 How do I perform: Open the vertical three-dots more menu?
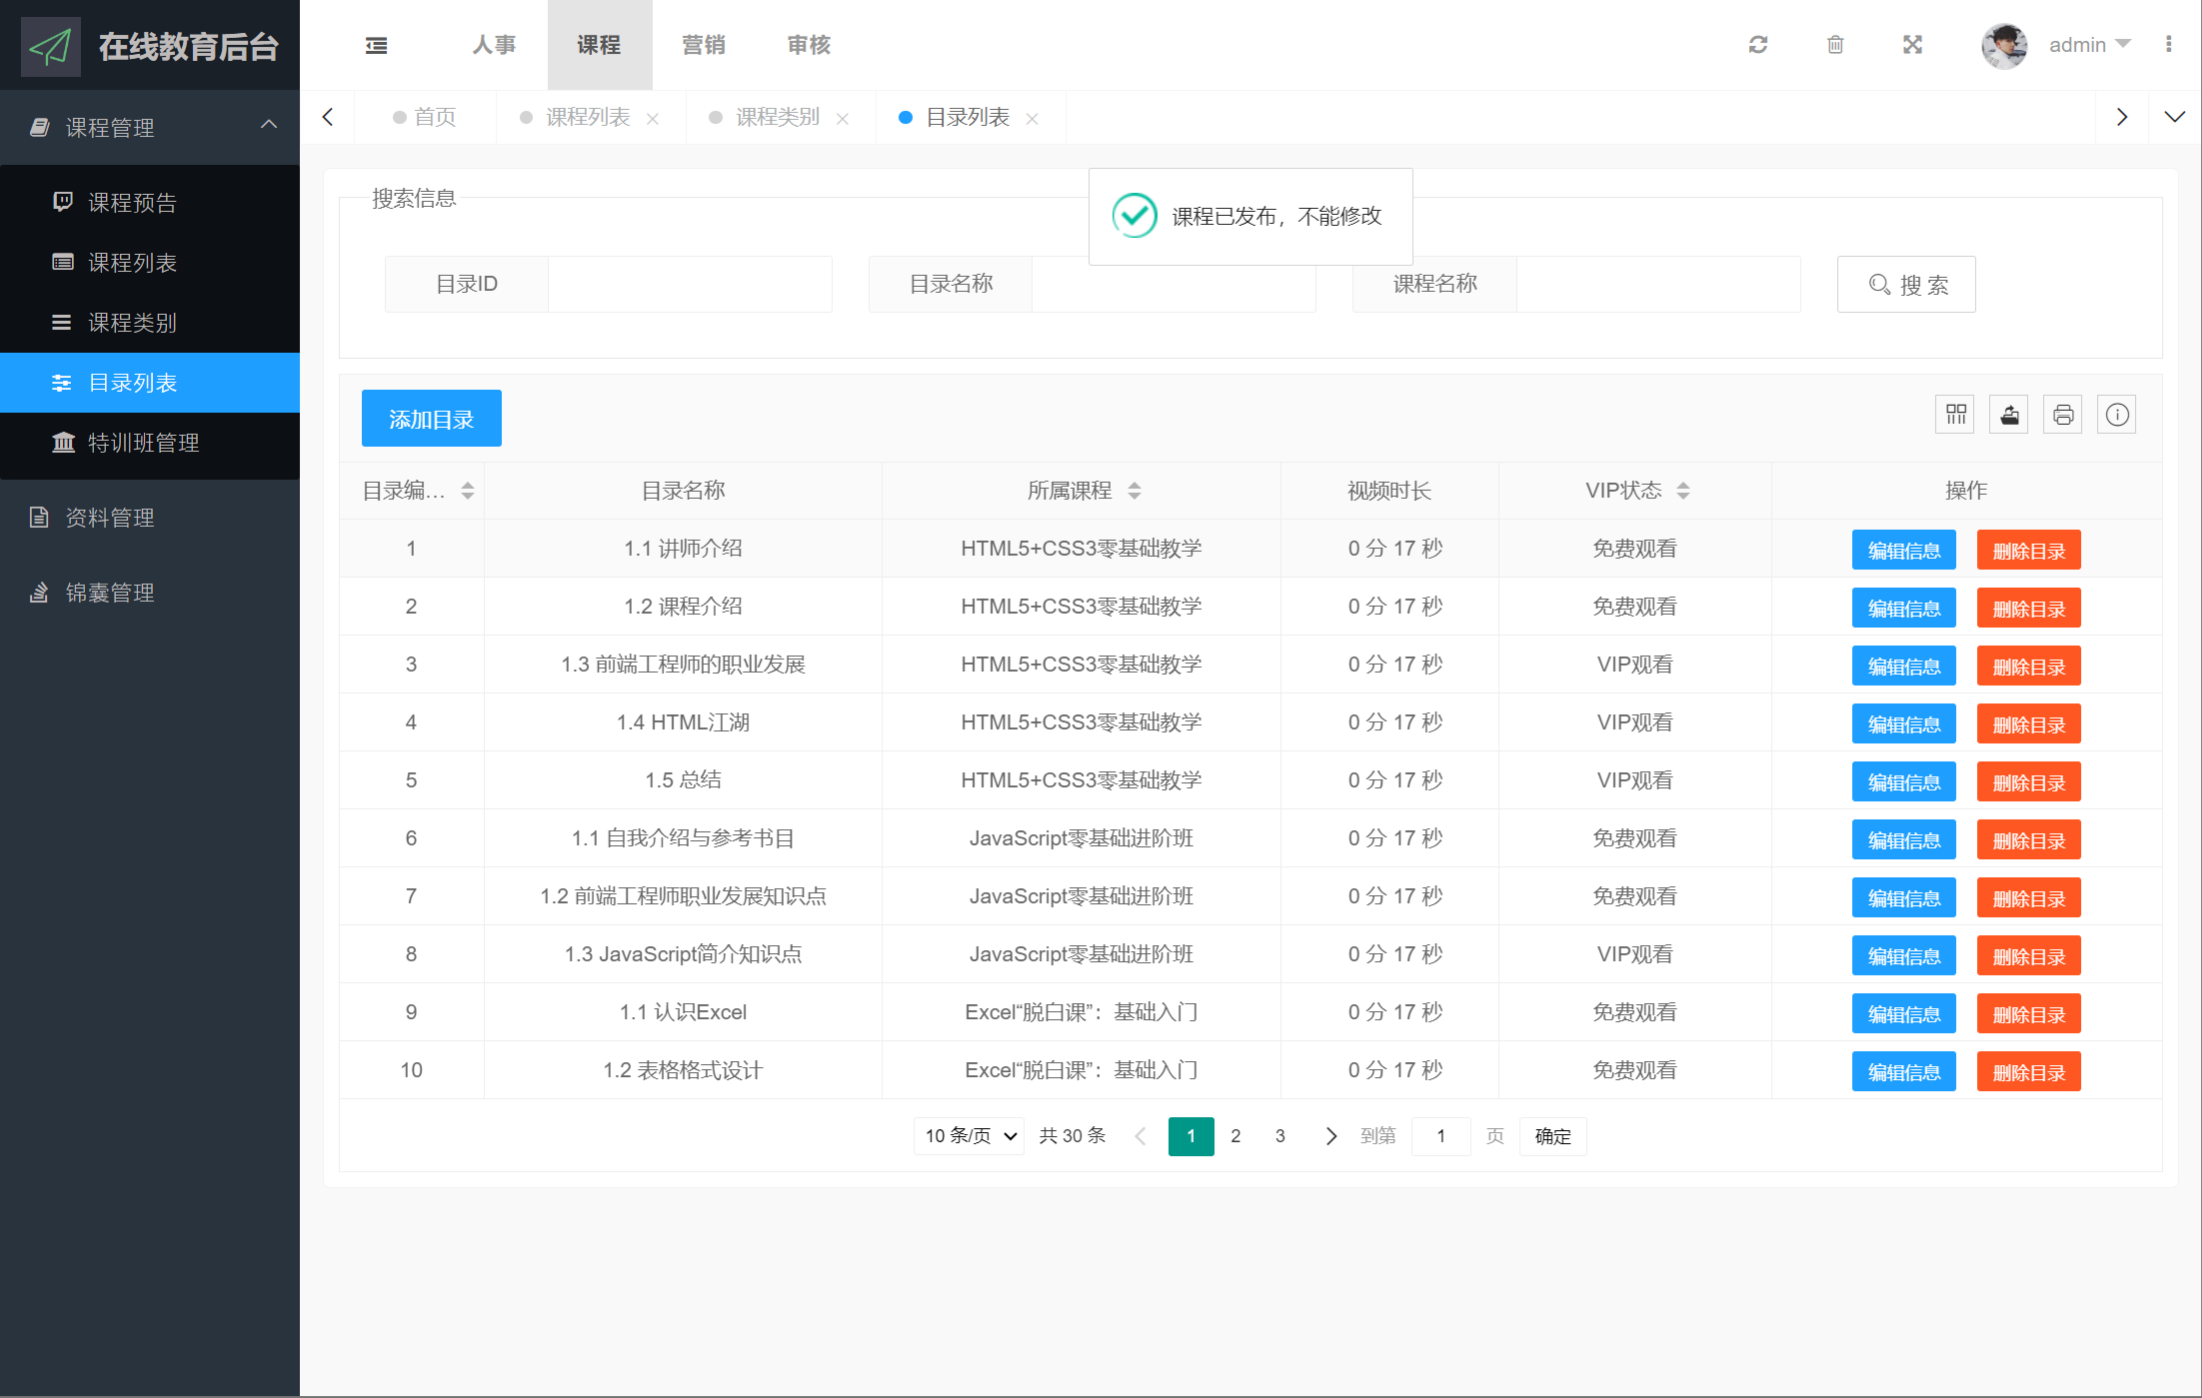pos(2168,45)
